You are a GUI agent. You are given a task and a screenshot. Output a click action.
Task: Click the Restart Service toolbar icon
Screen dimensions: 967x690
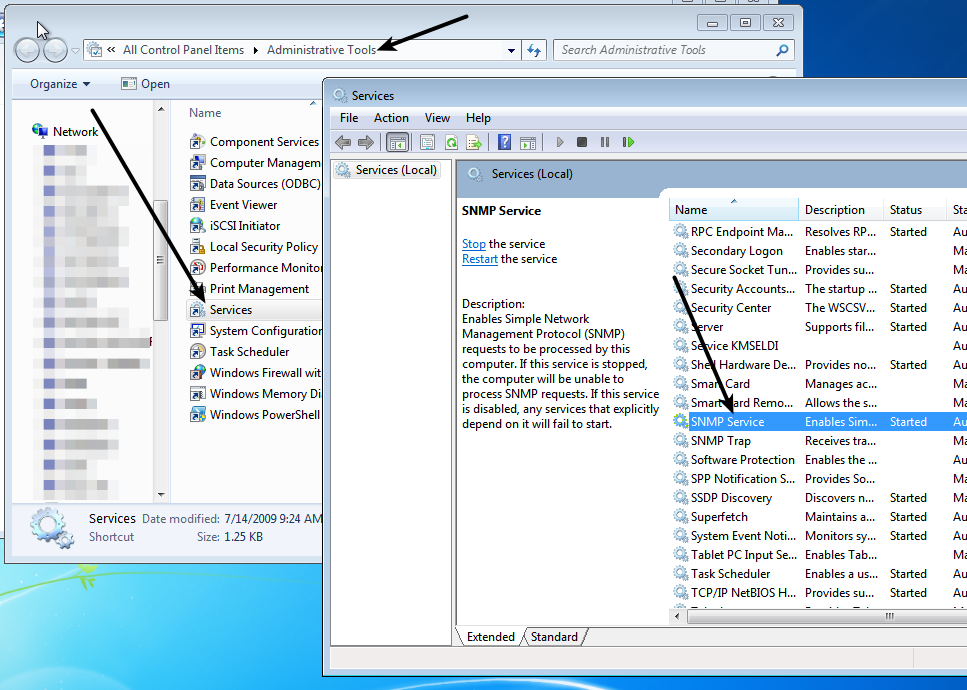tap(628, 143)
